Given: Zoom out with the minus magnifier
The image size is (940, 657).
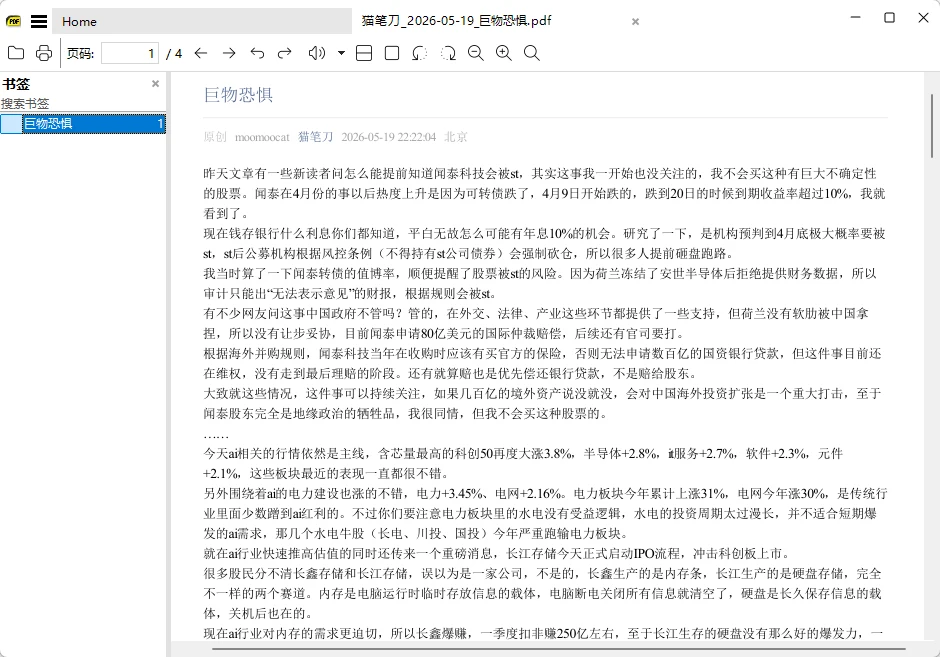Looking at the screenshot, I should (475, 53).
